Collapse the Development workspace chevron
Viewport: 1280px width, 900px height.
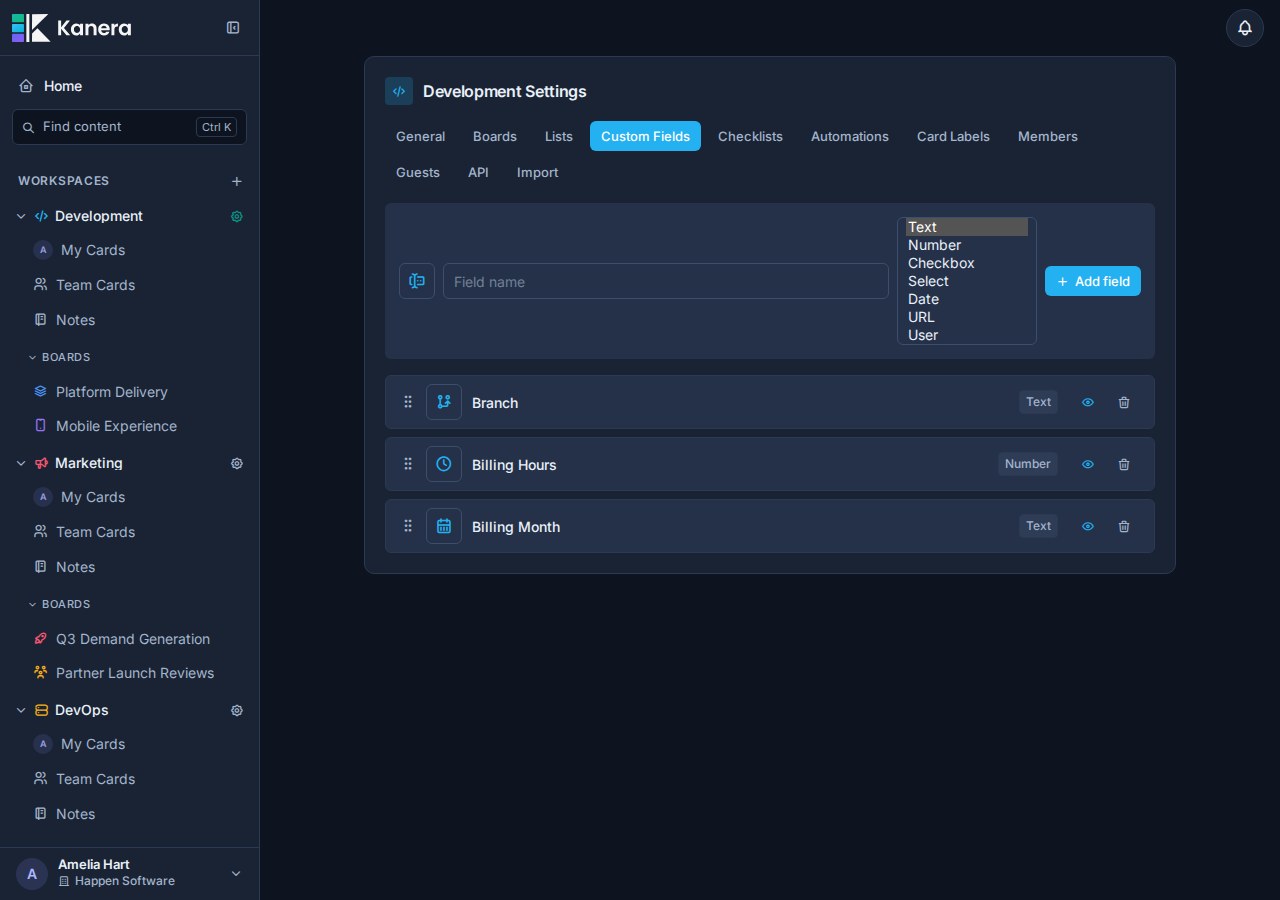point(21,216)
